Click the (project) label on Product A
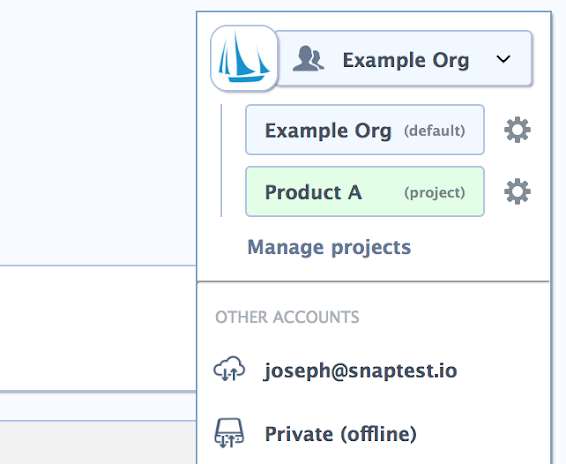566x464 pixels. point(434,192)
